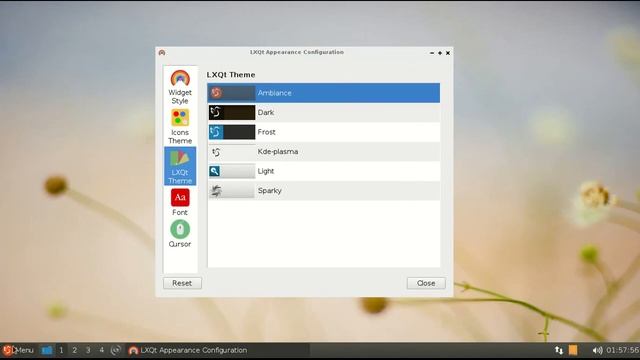Viewport: 640px width, 360px height.
Task: Open the taskbar Menu button
Action: pyautogui.click(x=18, y=350)
